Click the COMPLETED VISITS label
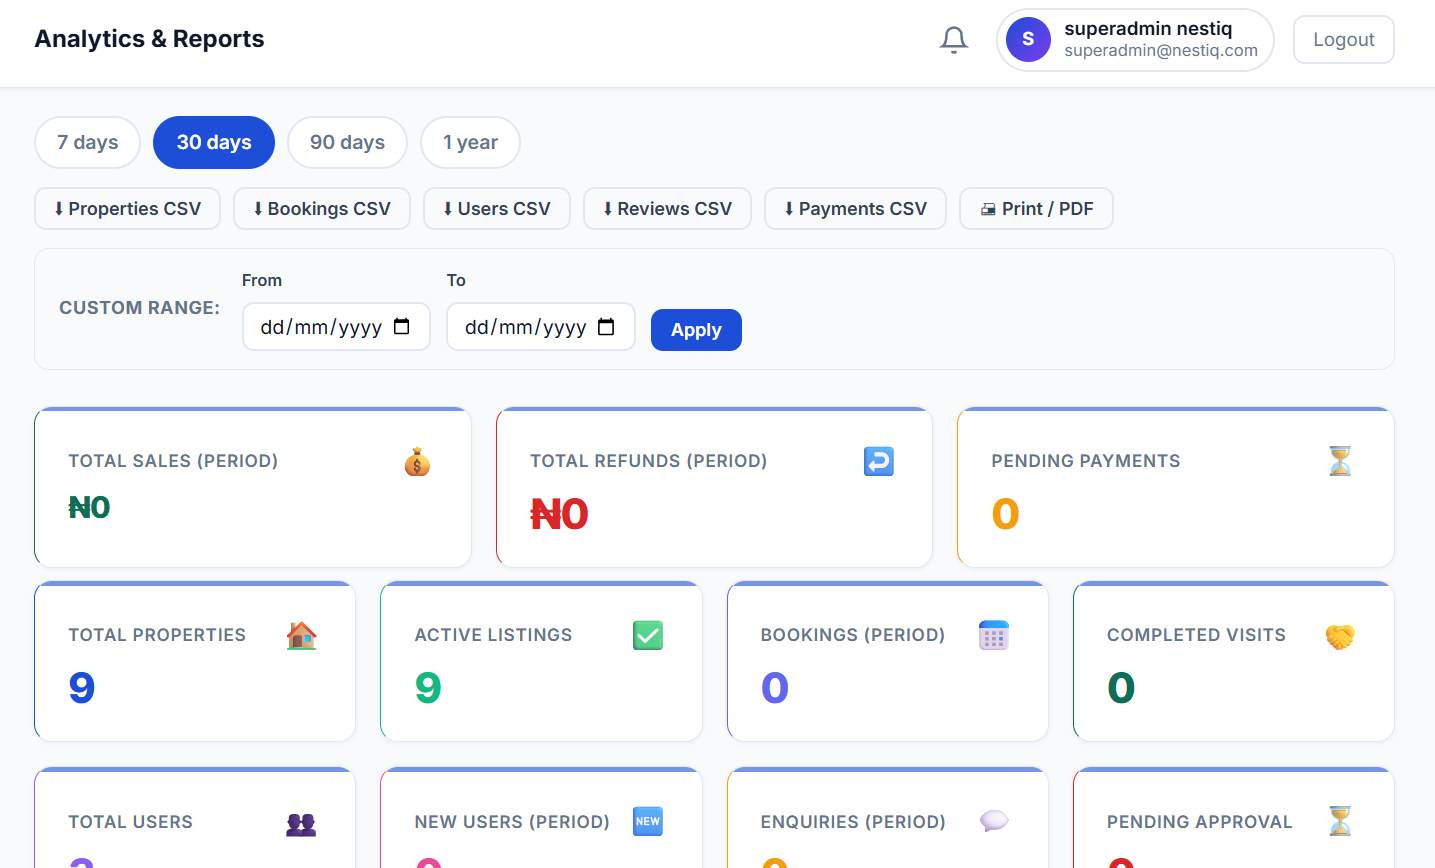This screenshot has height=868, width=1435. pos(1196,635)
